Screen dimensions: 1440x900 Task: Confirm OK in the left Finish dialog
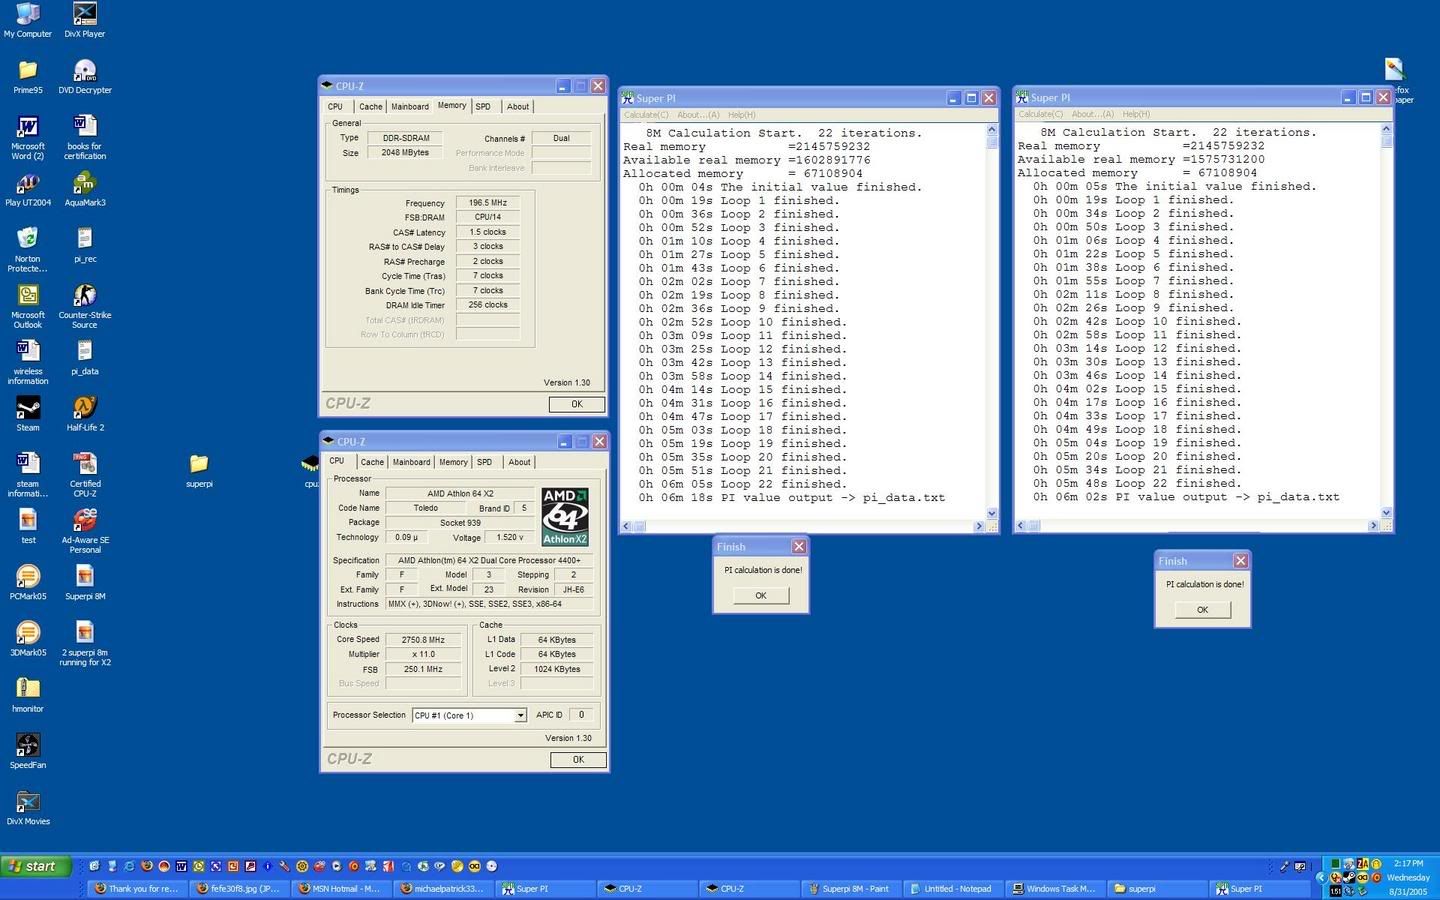[x=761, y=596]
